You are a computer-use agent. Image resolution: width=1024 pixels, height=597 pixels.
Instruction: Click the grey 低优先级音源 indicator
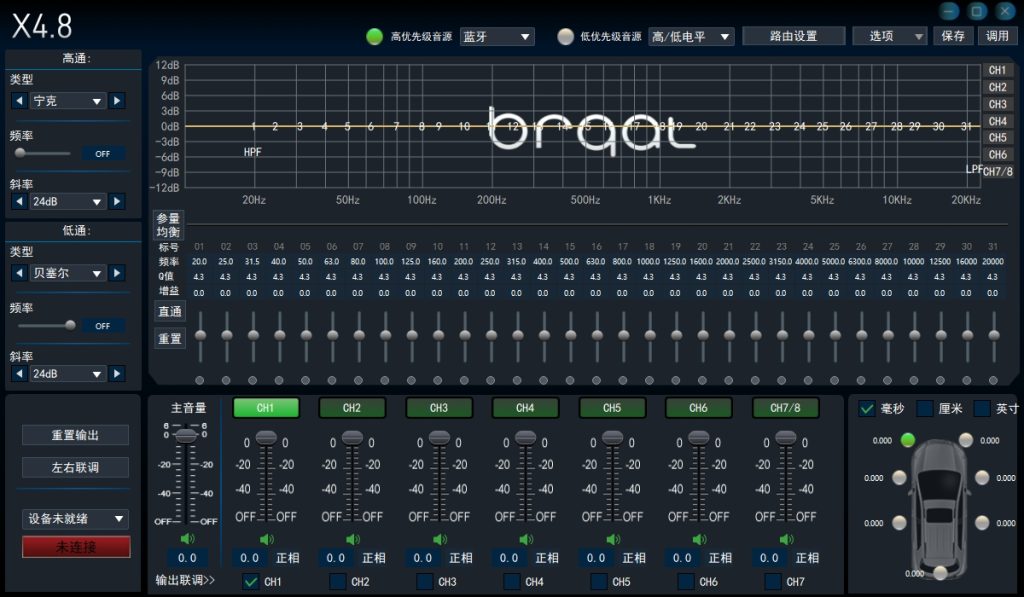[x=566, y=37]
